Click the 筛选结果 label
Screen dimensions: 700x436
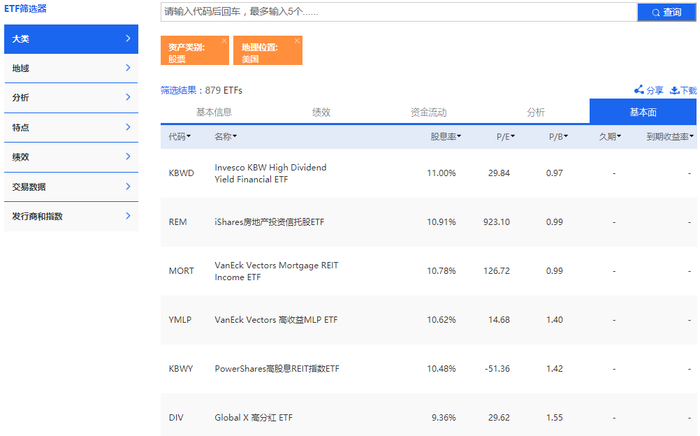tap(179, 90)
